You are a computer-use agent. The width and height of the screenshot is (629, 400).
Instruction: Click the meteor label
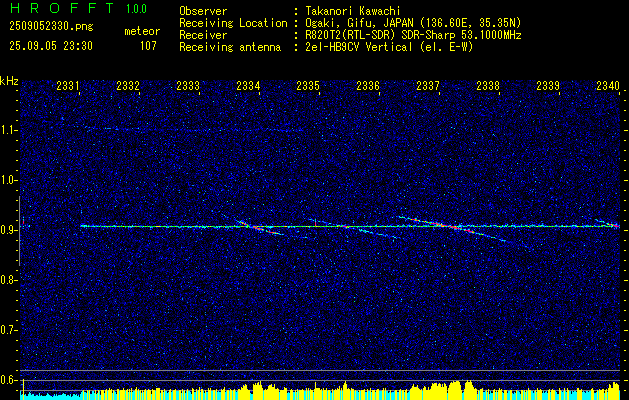(142, 31)
